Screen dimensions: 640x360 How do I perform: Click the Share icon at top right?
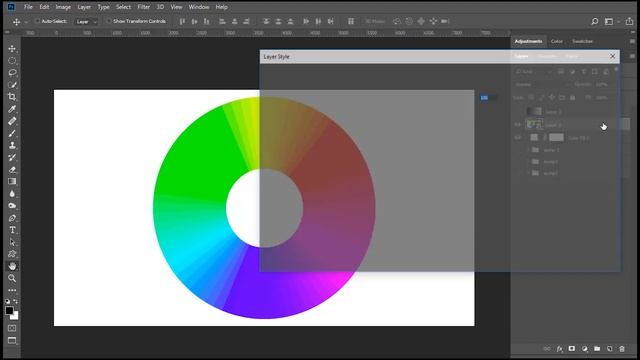pyautogui.click(x=629, y=21)
